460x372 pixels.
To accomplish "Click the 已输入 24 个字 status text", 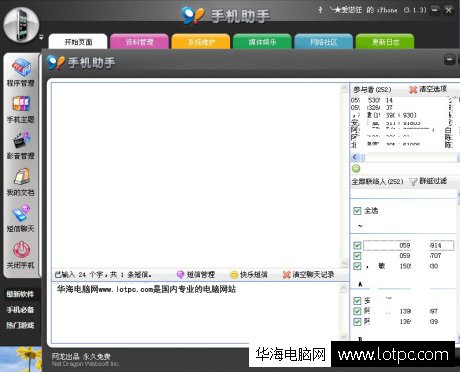I will click(103, 275).
